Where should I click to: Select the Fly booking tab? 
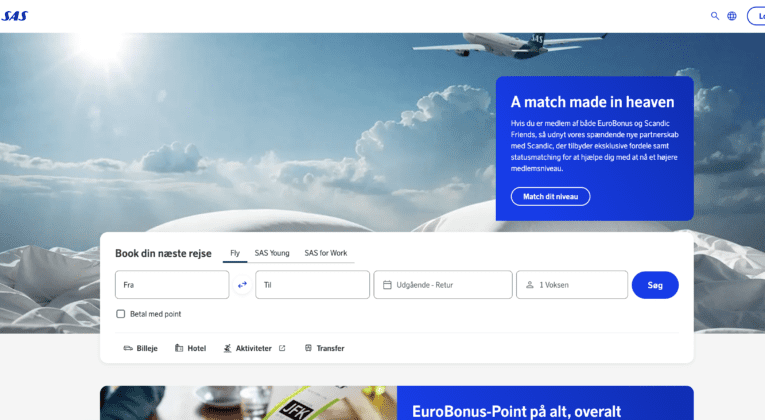235,253
